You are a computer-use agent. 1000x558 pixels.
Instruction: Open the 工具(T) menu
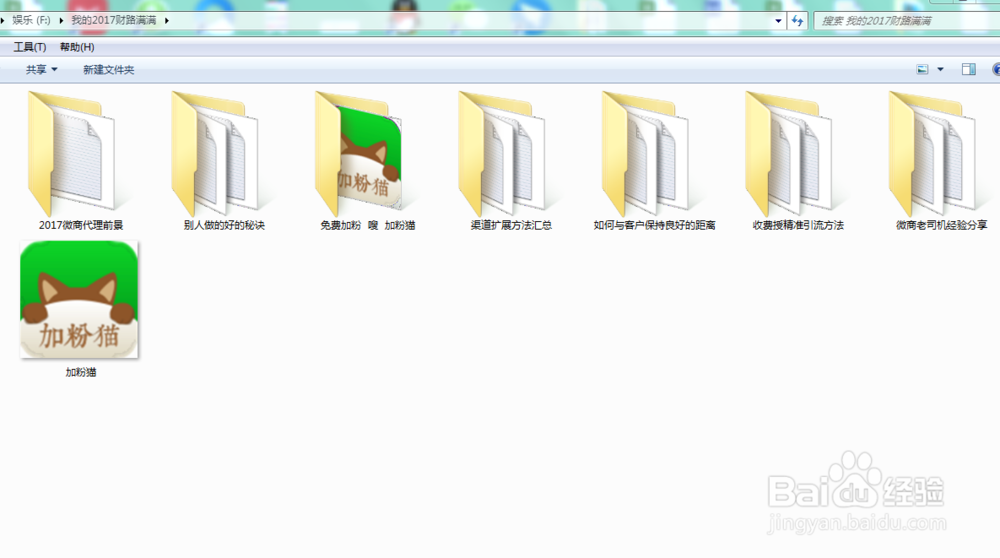point(30,47)
